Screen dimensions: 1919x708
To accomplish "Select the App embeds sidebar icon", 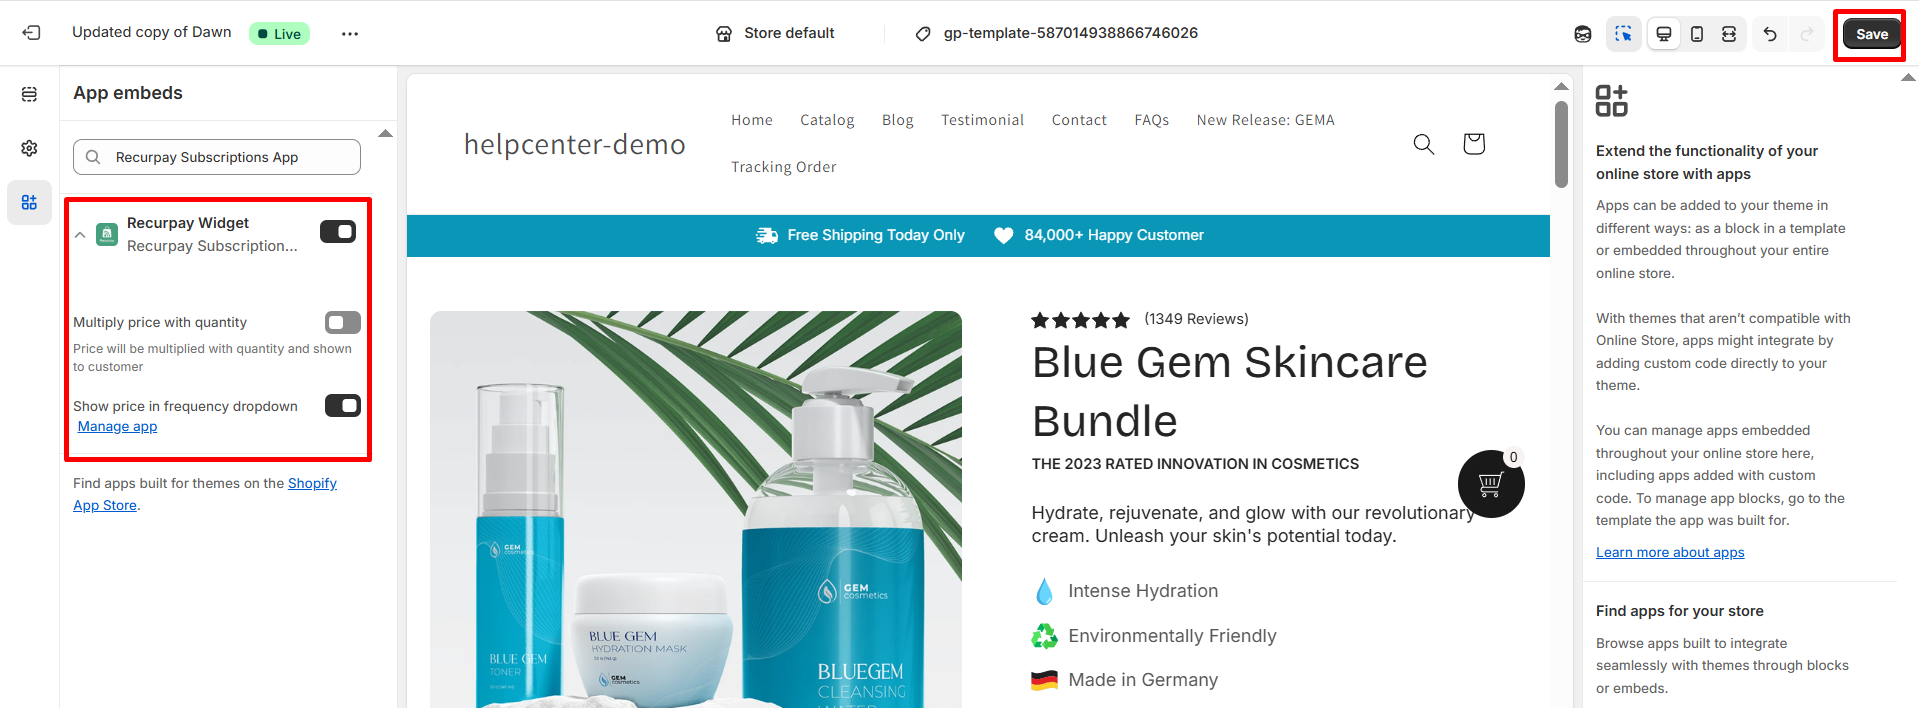I will (29, 202).
